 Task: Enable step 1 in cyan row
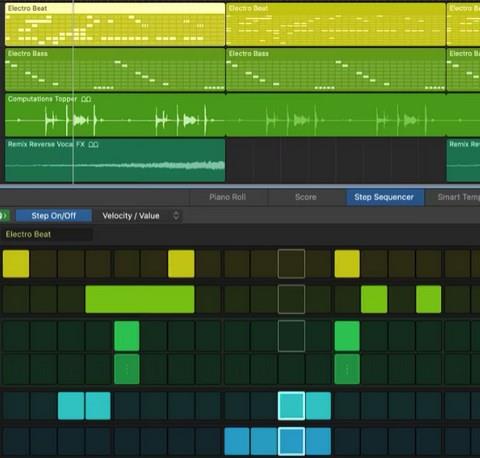pyautogui.click(x=16, y=406)
